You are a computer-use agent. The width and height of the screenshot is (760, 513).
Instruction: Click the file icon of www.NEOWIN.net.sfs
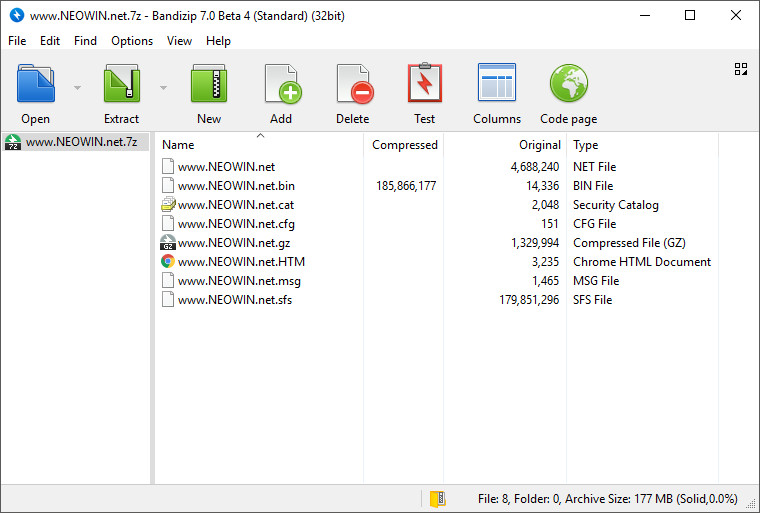pos(168,299)
